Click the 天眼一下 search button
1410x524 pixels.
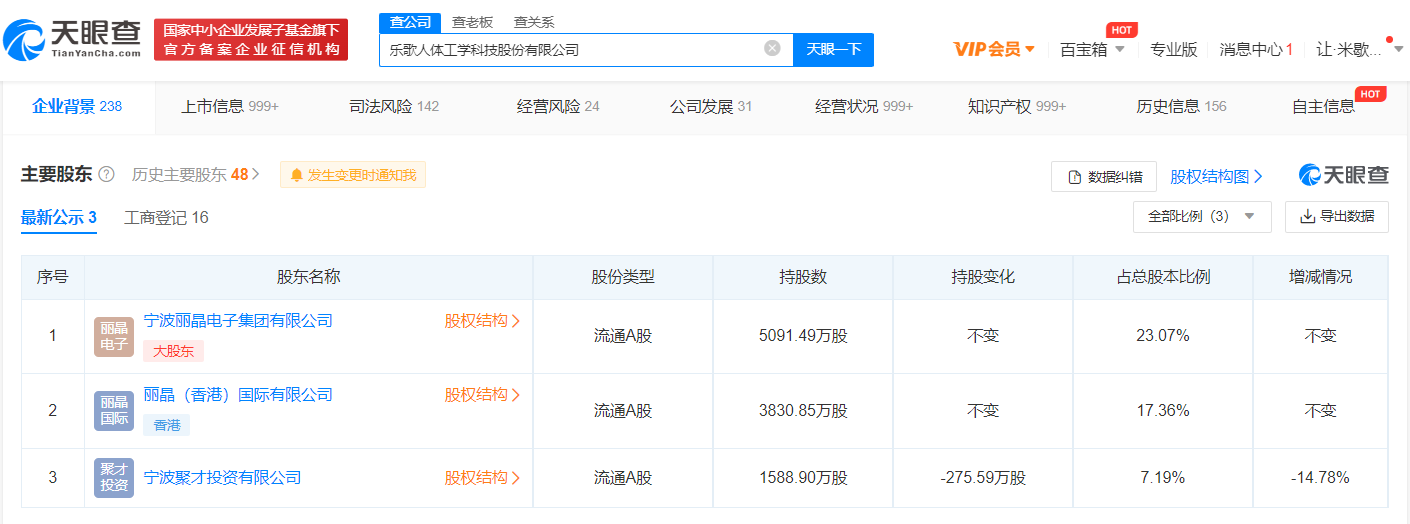click(x=833, y=49)
